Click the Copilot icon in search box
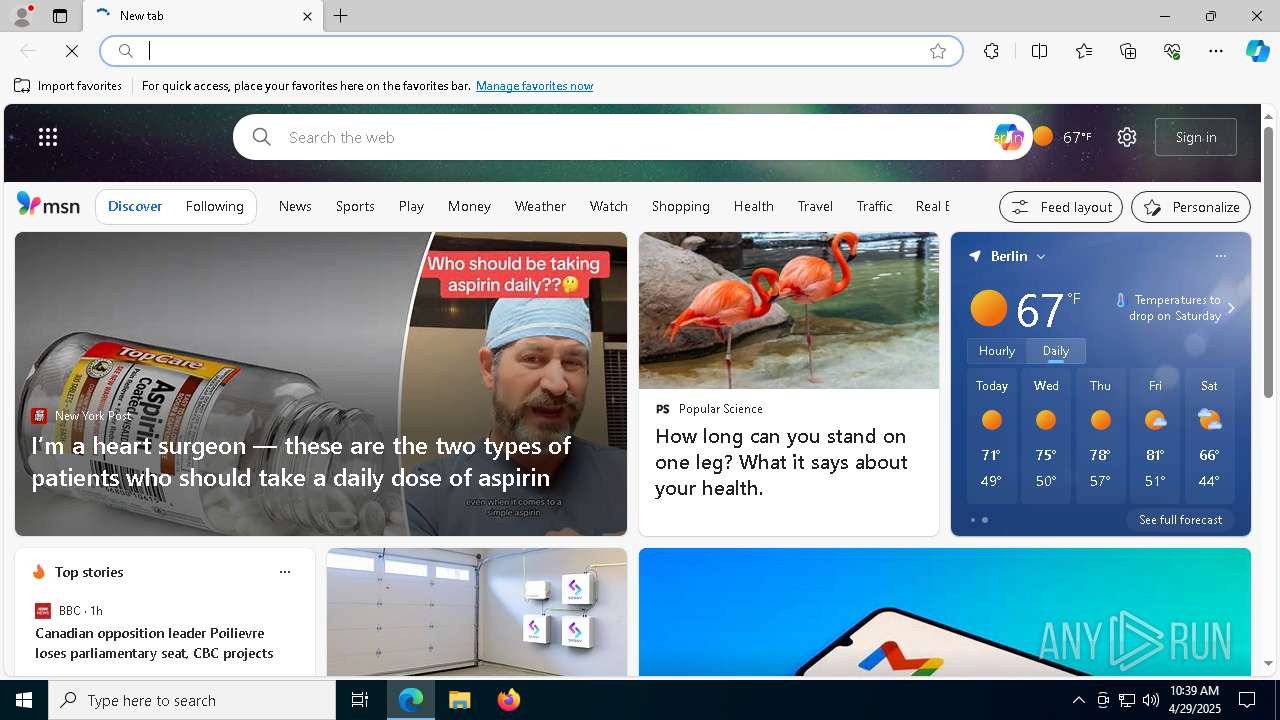 click(x=1008, y=137)
